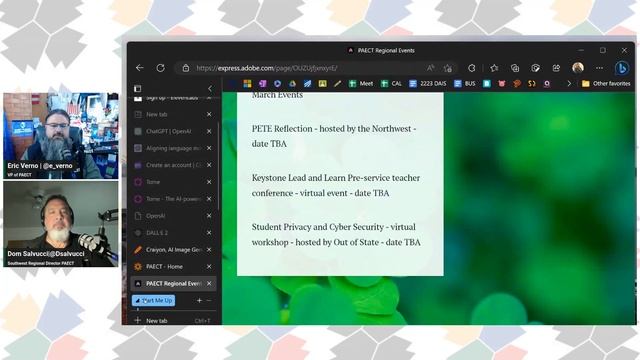Collapse the vertical tabs pane
The width and height of the screenshot is (640, 360).
[210, 89]
